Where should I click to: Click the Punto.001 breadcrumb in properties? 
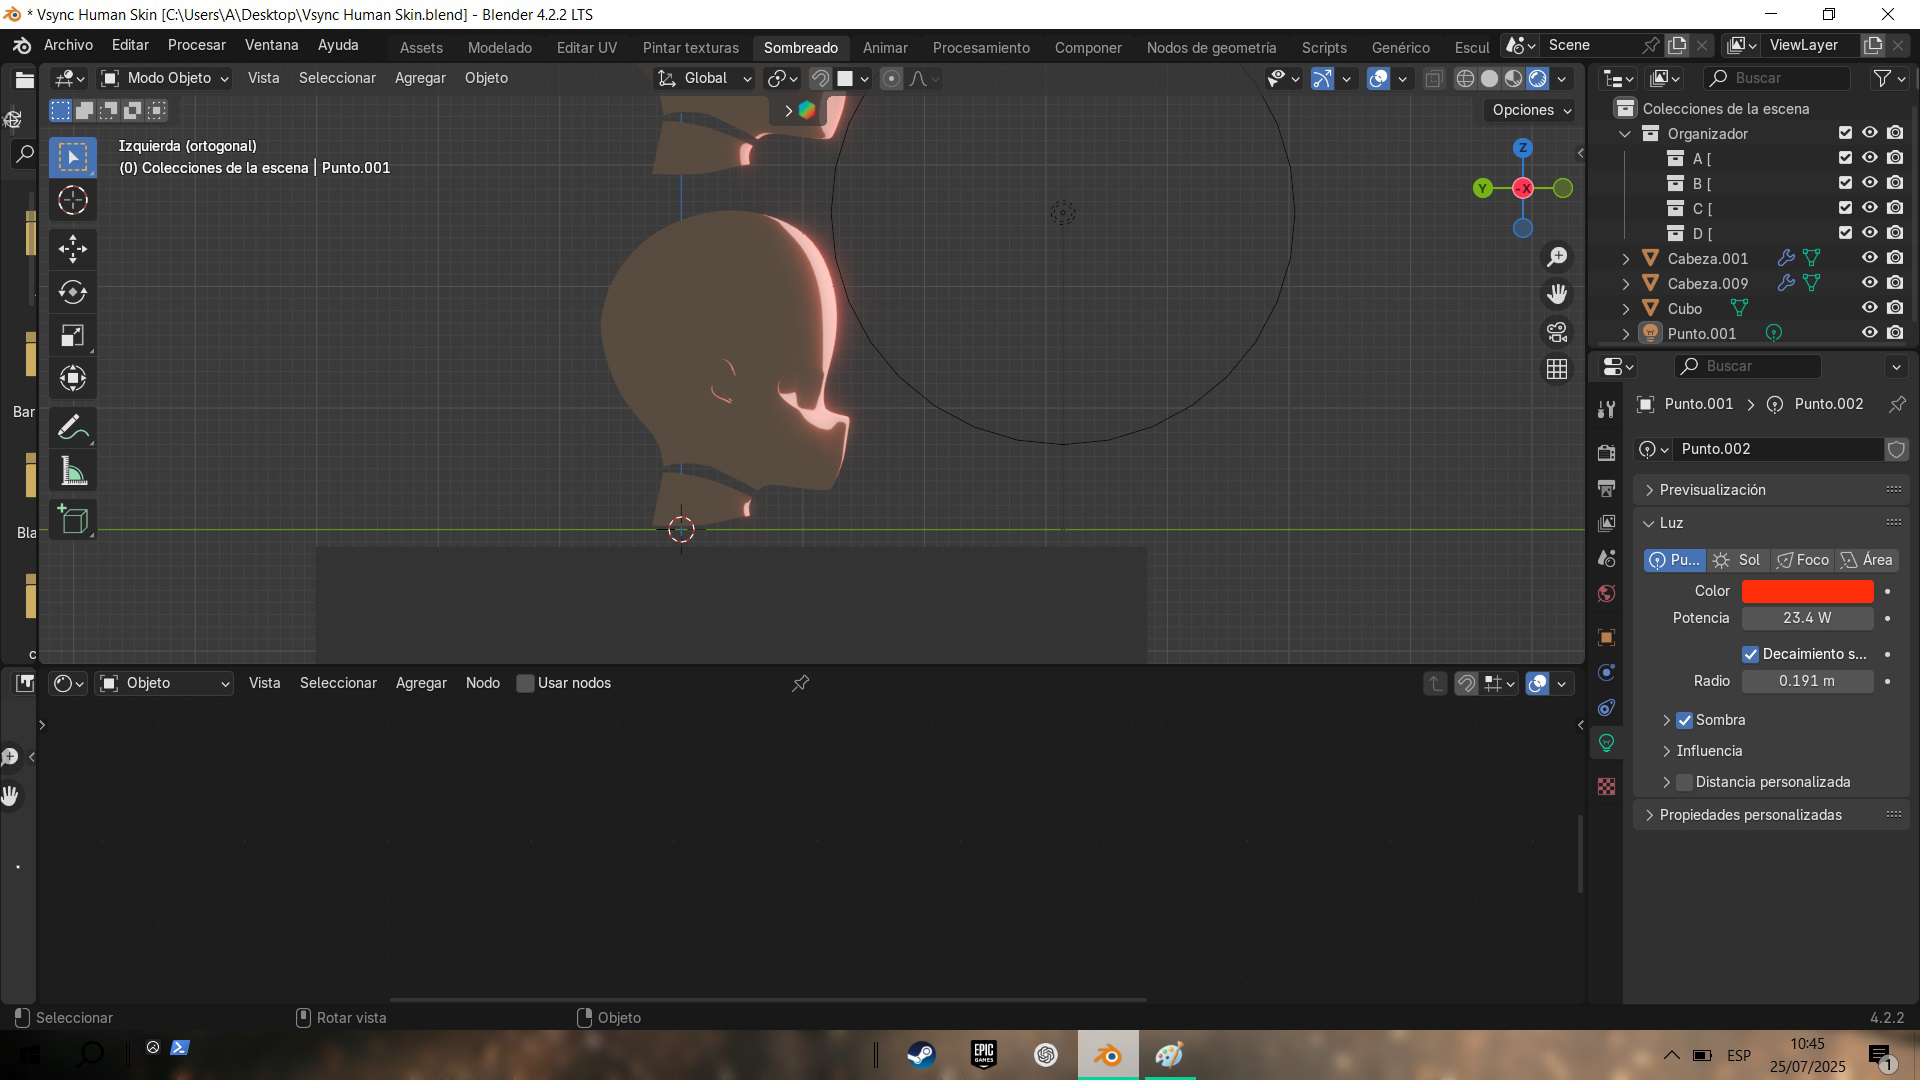1688,405
